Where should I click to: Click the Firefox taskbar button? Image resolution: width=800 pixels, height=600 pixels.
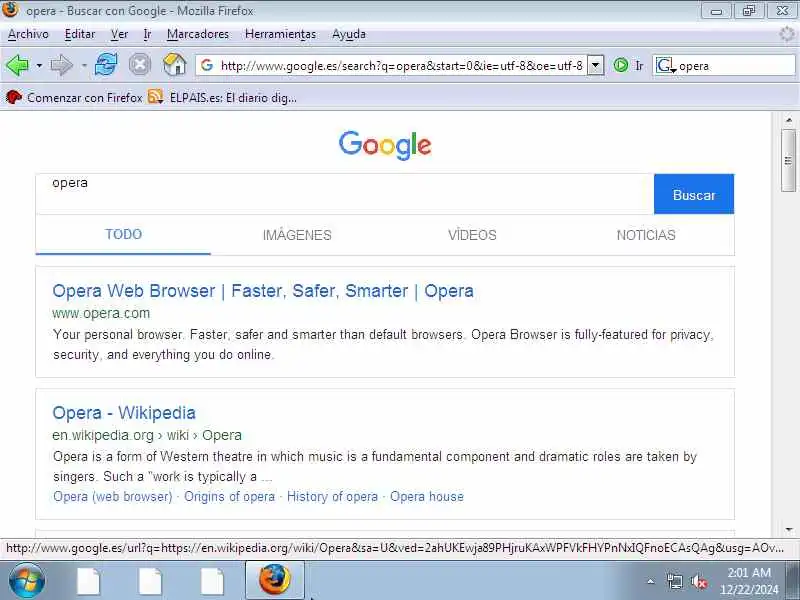(x=274, y=580)
